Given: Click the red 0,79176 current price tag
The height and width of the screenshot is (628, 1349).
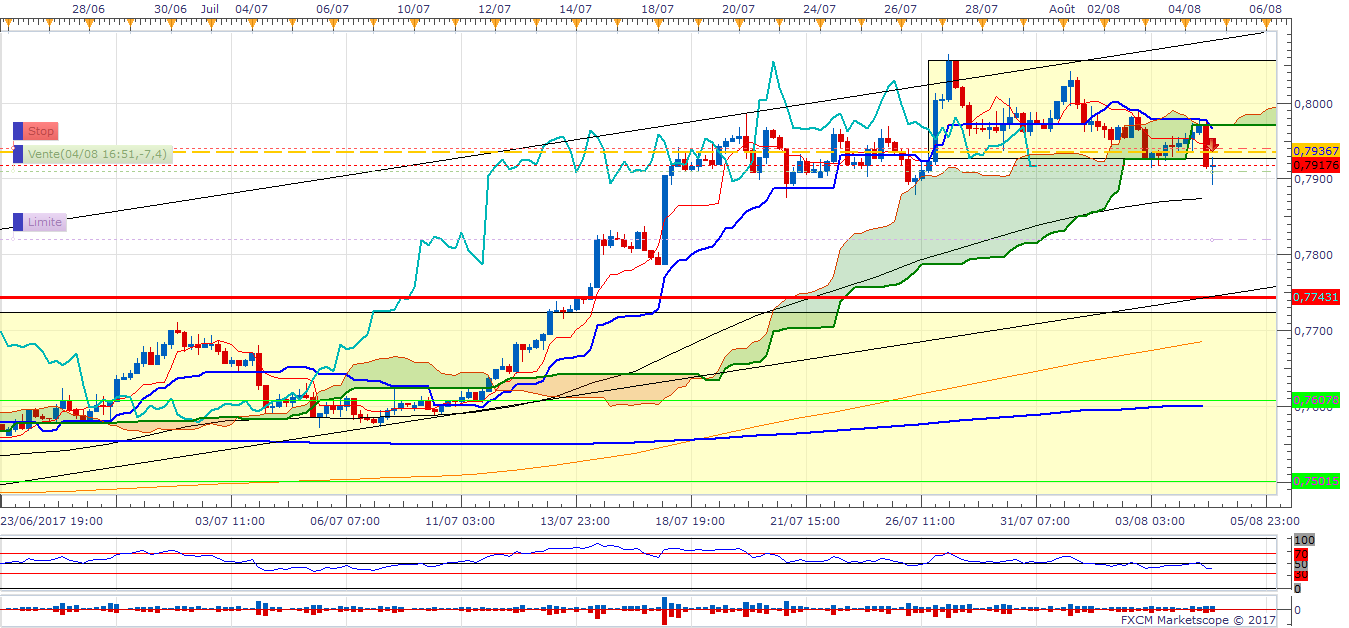Looking at the screenshot, I should click(x=1314, y=164).
